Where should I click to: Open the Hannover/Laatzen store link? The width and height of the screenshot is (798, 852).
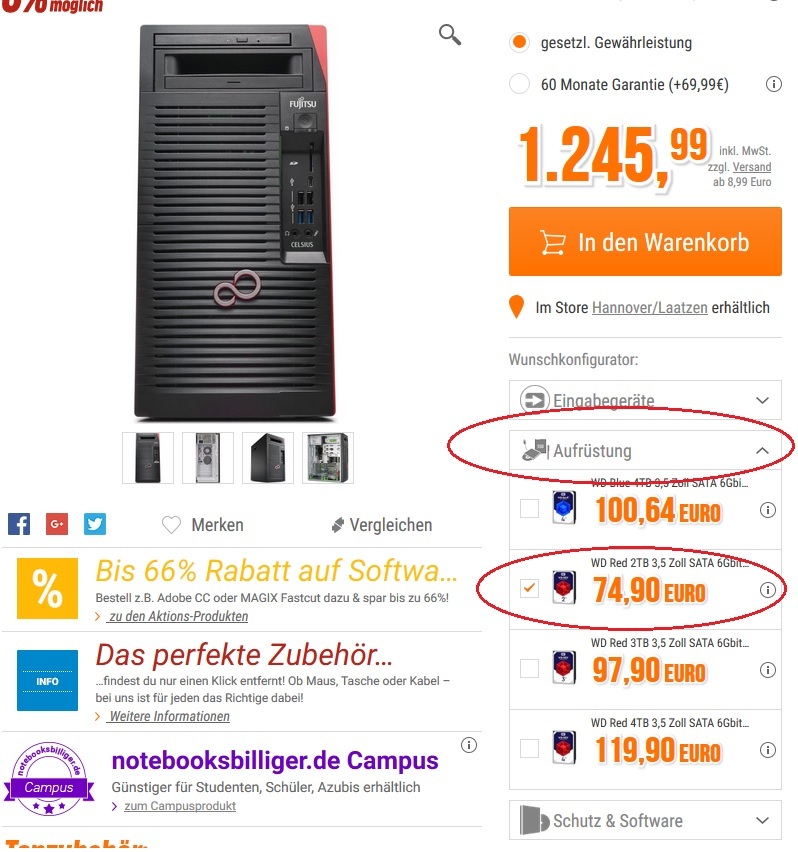[650, 308]
